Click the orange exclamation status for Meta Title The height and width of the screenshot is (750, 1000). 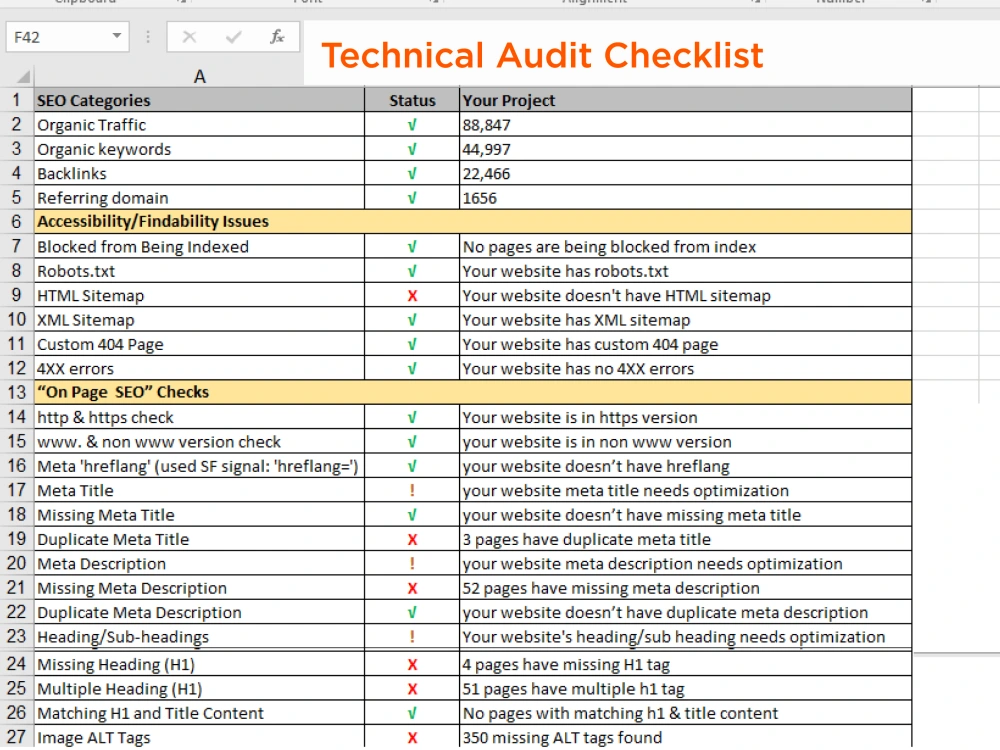coord(412,490)
